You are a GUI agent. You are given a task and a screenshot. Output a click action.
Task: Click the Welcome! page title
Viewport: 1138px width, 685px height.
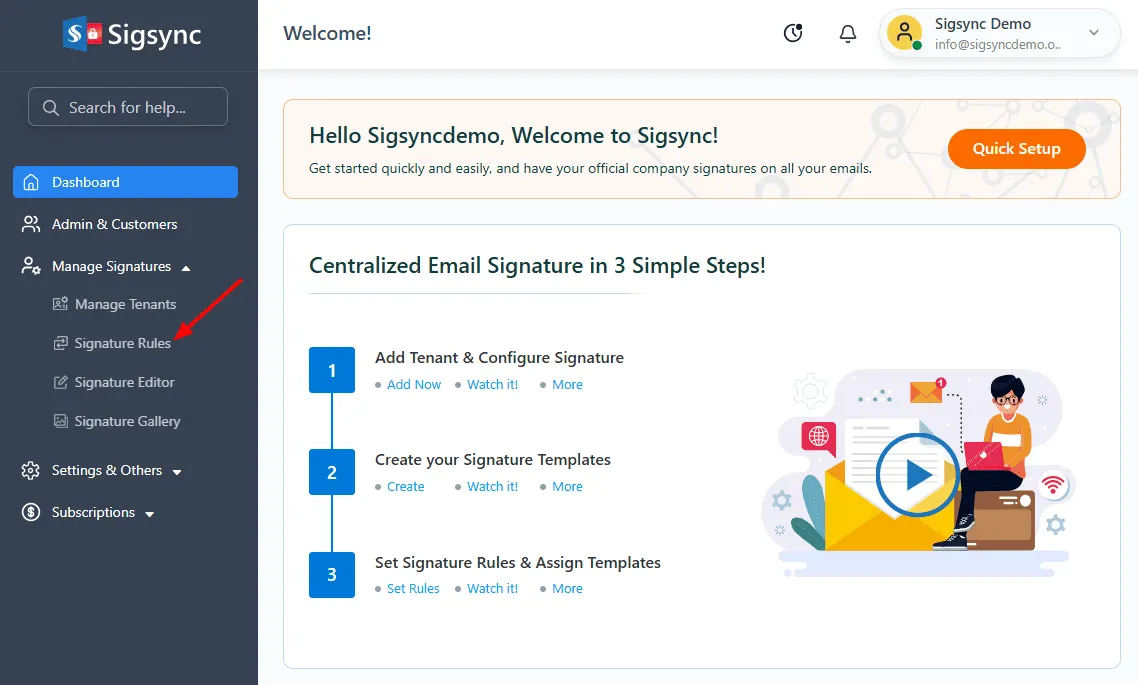coord(327,33)
